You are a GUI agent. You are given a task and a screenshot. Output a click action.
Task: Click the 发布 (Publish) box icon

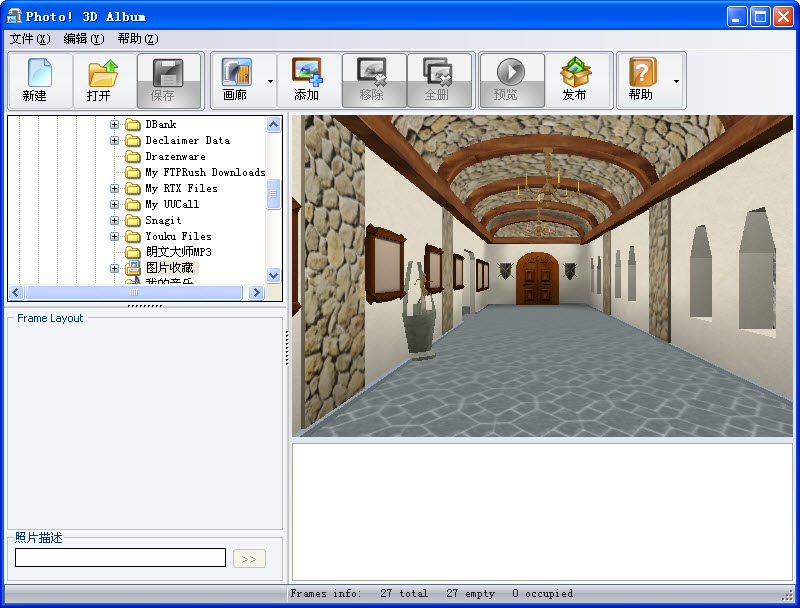[x=575, y=71]
